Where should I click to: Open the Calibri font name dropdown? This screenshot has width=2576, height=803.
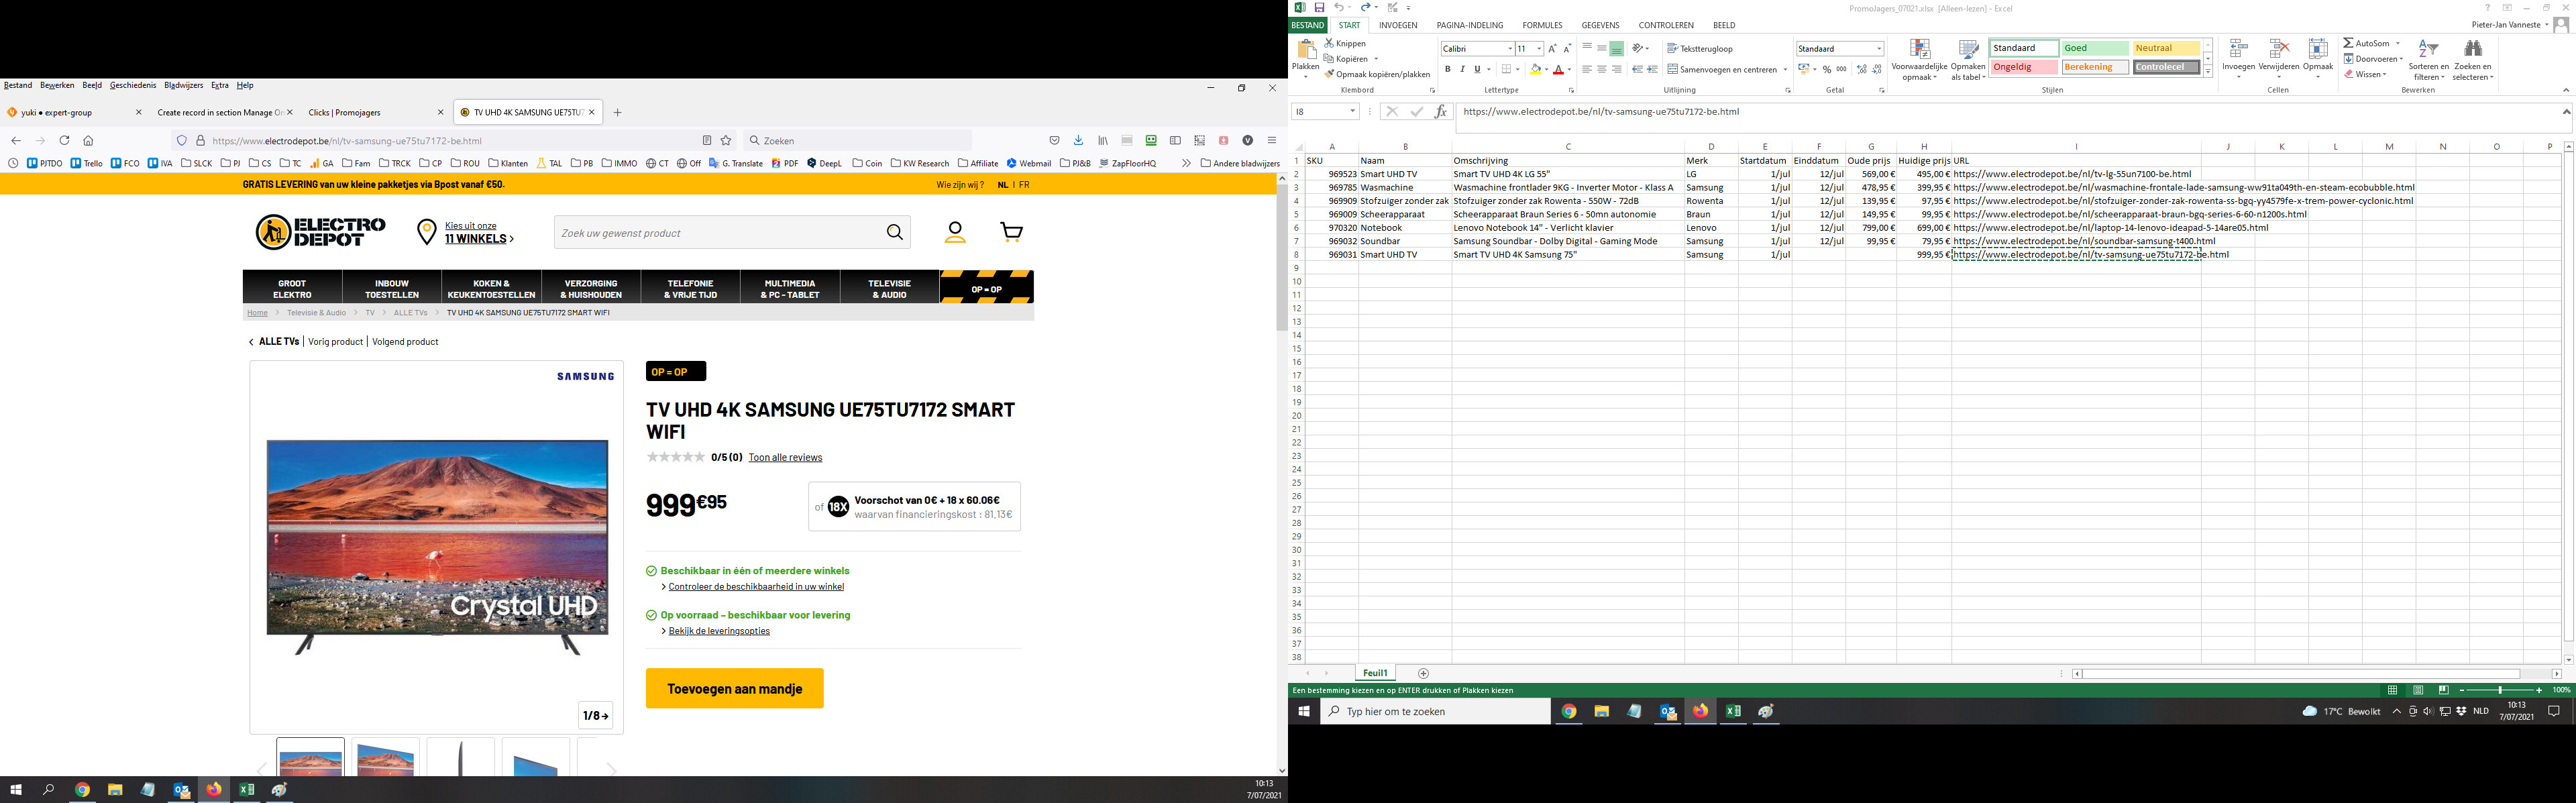click(x=1510, y=49)
